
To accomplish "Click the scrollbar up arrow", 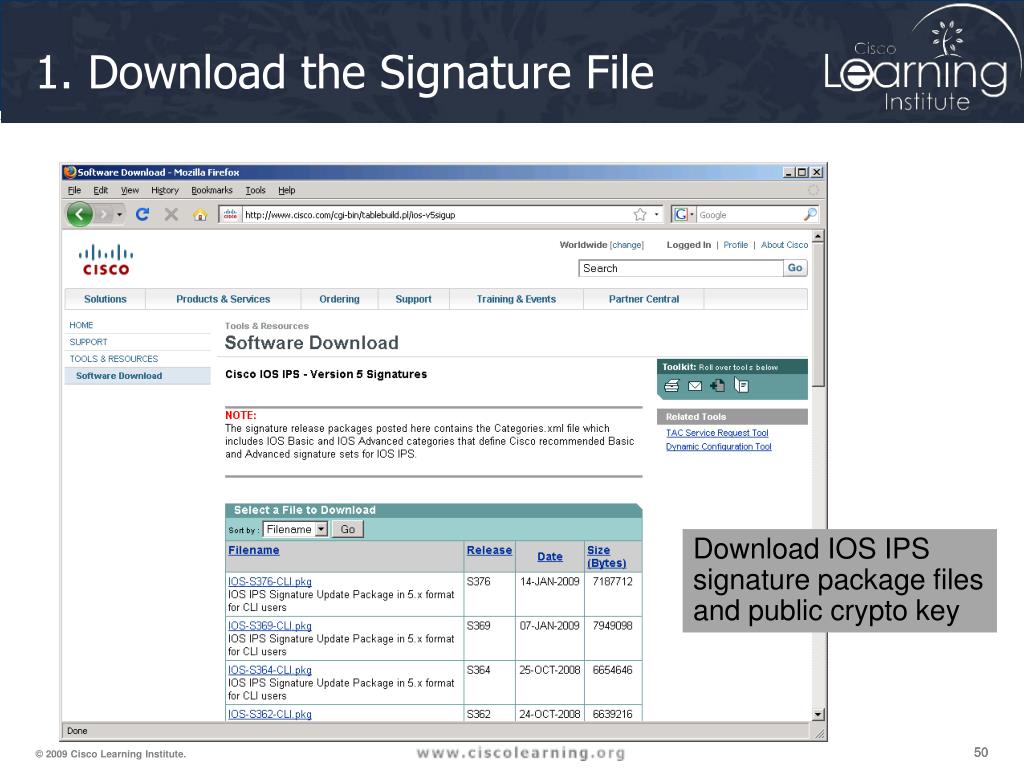I will (x=818, y=236).
